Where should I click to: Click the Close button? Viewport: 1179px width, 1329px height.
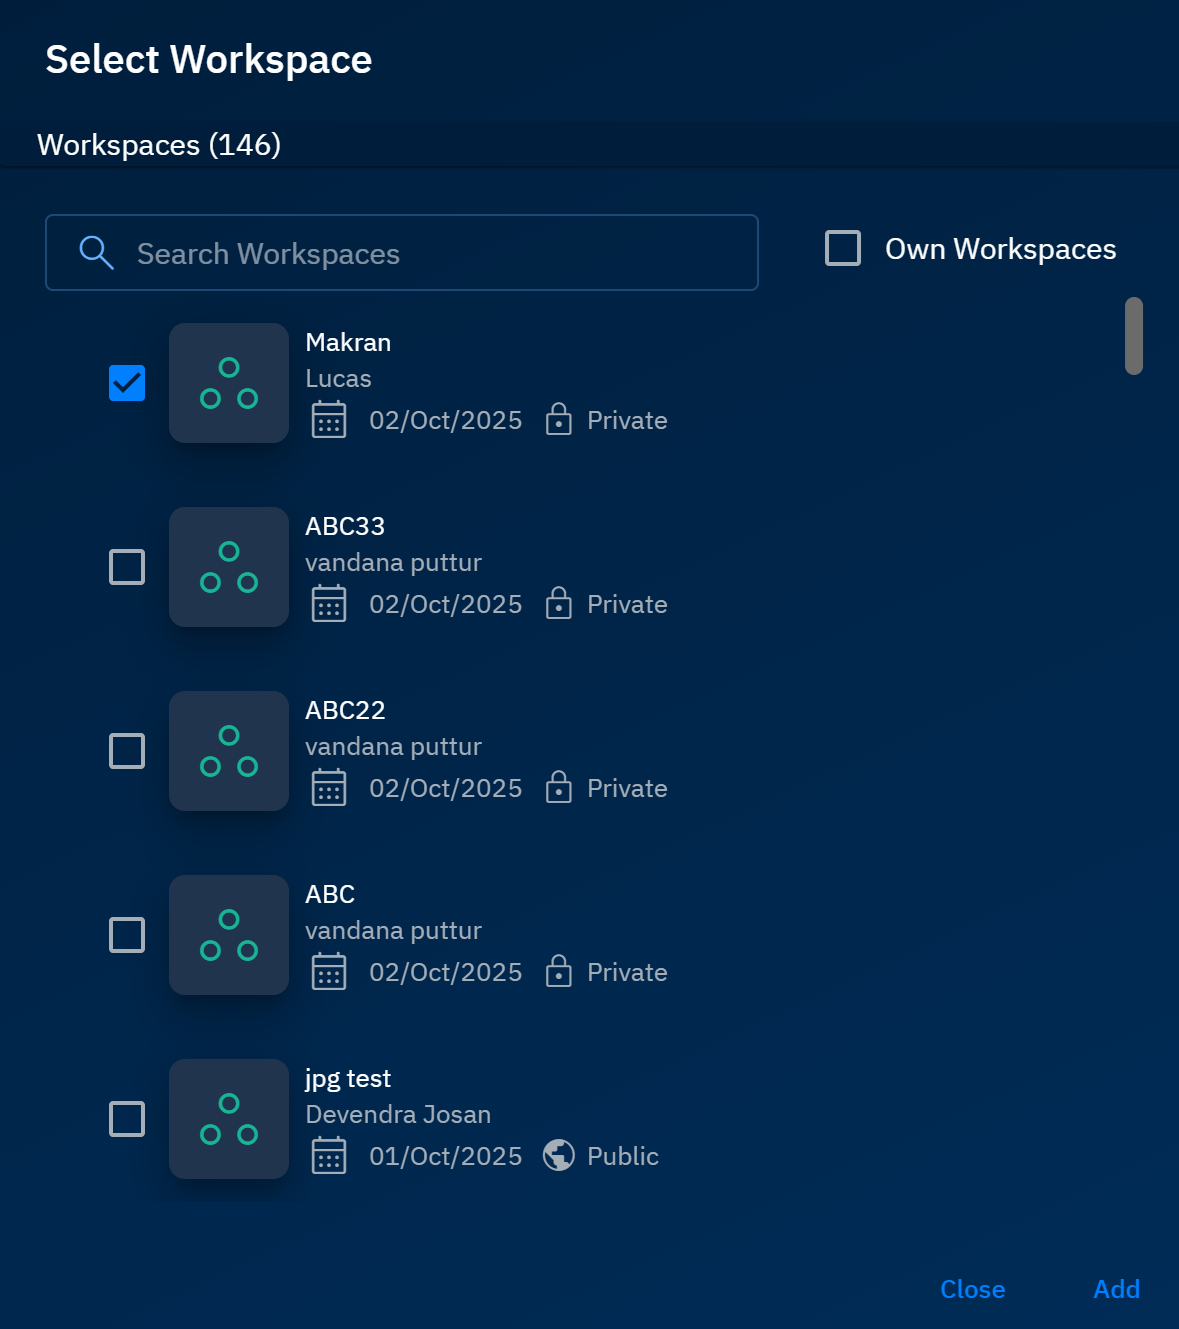pyautogui.click(x=972, y=1289)
